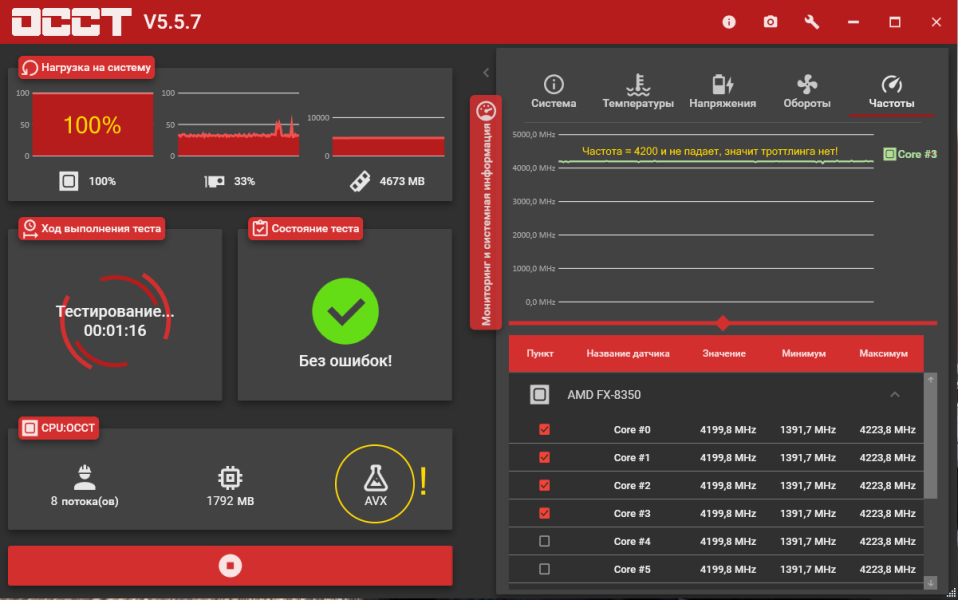Click the yellow AVX warning exclamation mark
This screenshot has height=600, width=958.
pos(423,481)
